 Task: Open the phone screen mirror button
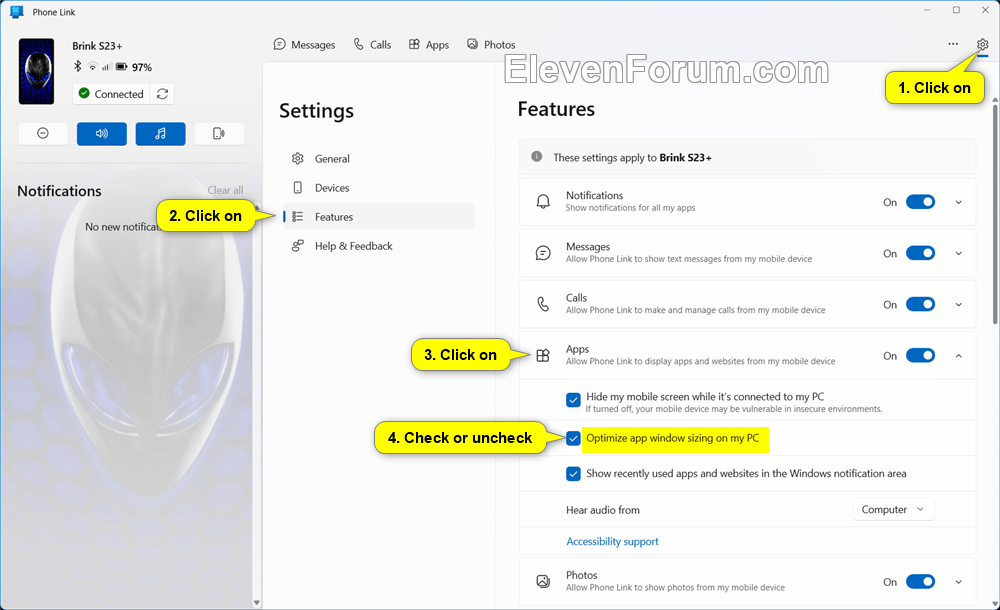pyautogui.click(x=219, y=133)
